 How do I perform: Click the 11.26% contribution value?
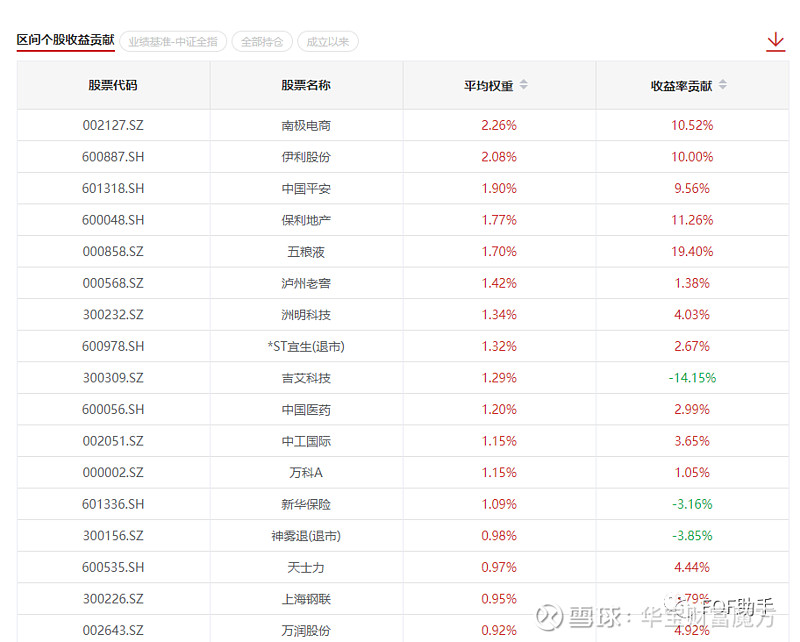pos(692,220)
